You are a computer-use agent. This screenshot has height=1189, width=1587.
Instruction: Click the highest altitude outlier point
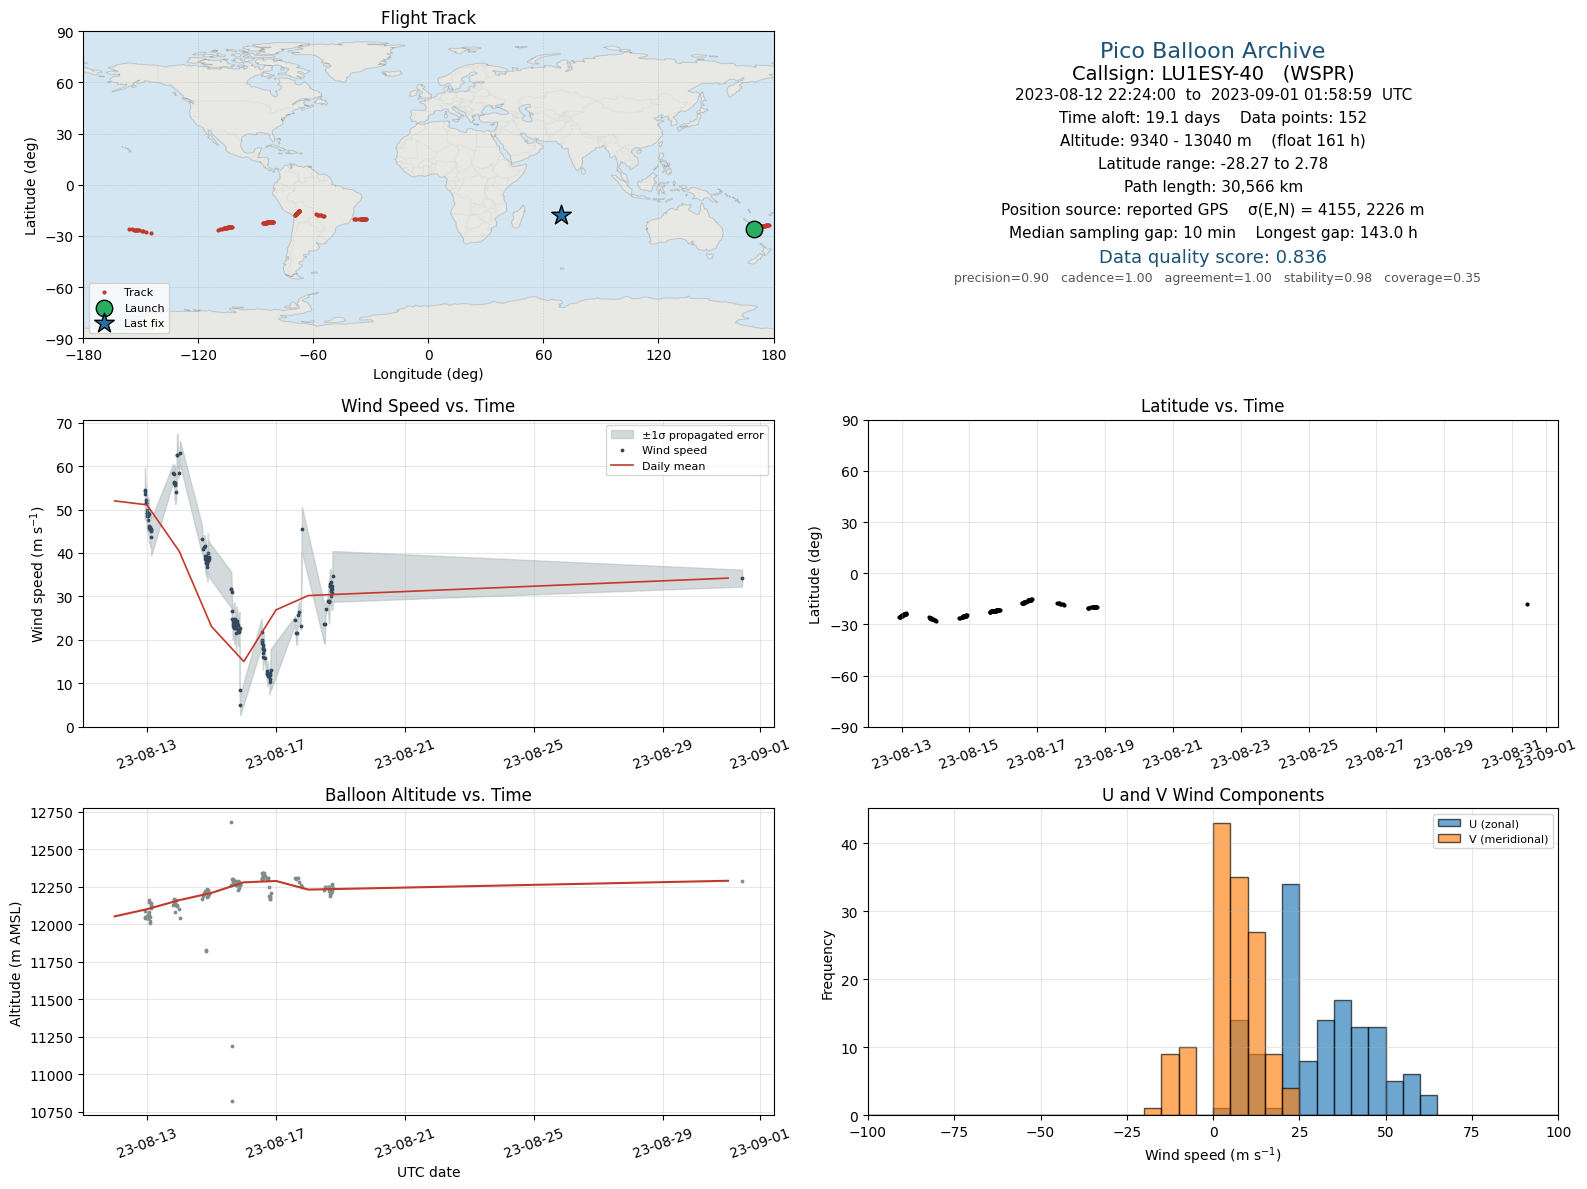[231, 822]
